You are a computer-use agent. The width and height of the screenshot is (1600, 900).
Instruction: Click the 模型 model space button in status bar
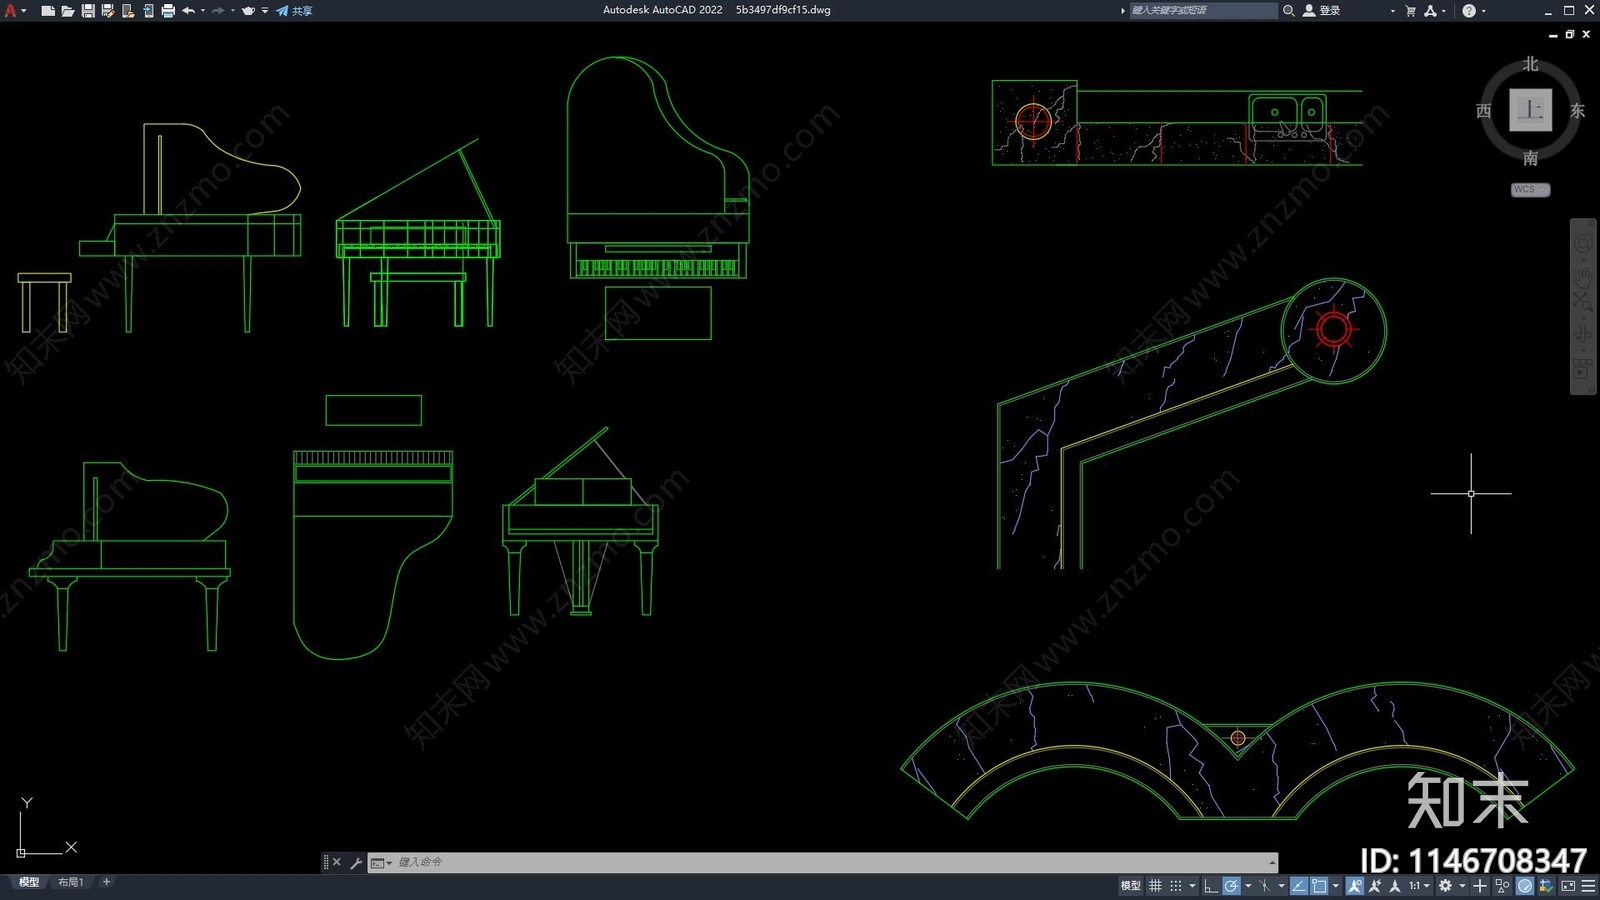[1130, 886]
